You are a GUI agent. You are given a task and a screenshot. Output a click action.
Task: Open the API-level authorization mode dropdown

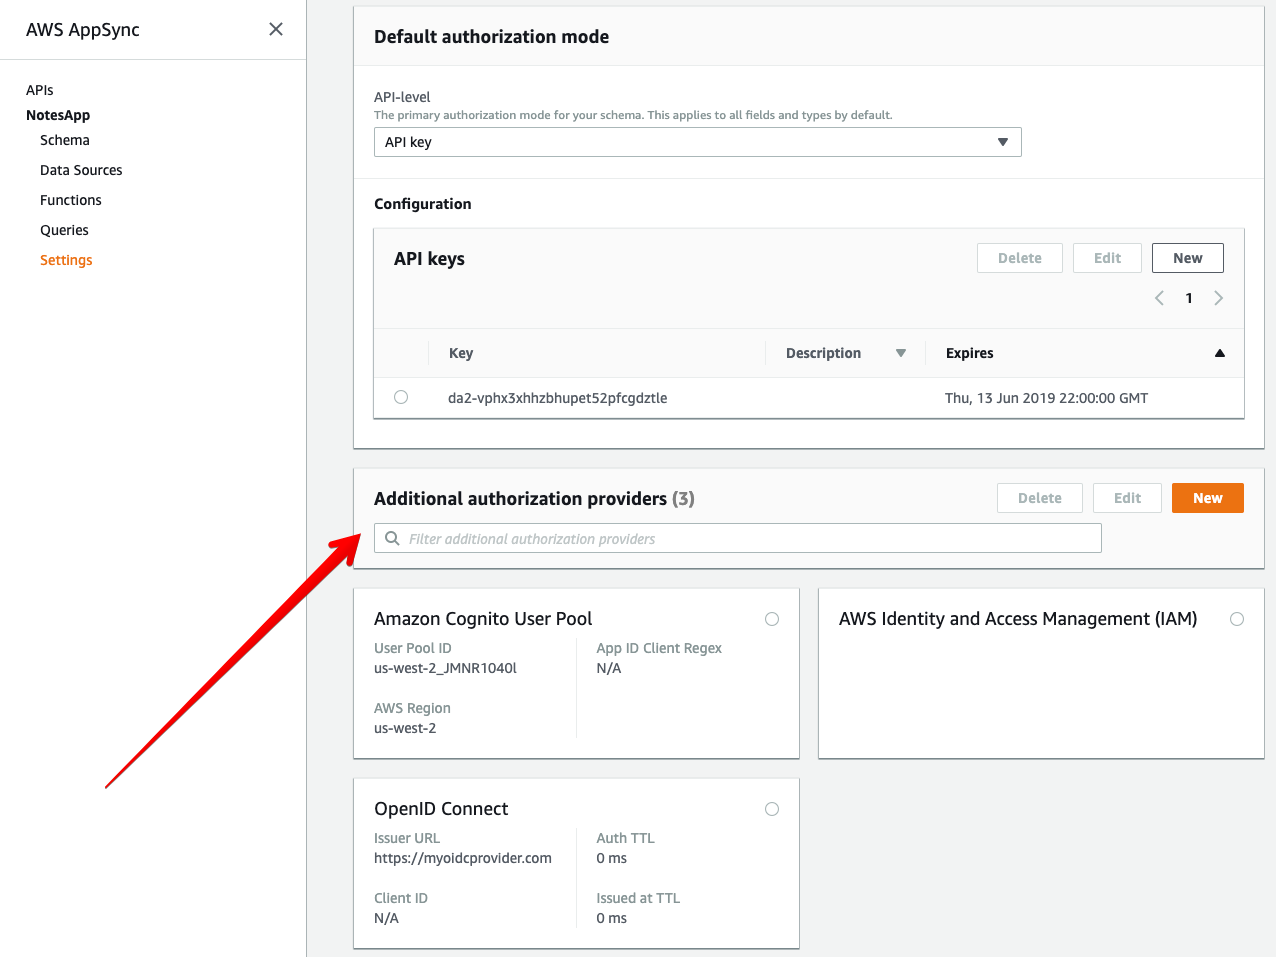[x=1002, y=142]
